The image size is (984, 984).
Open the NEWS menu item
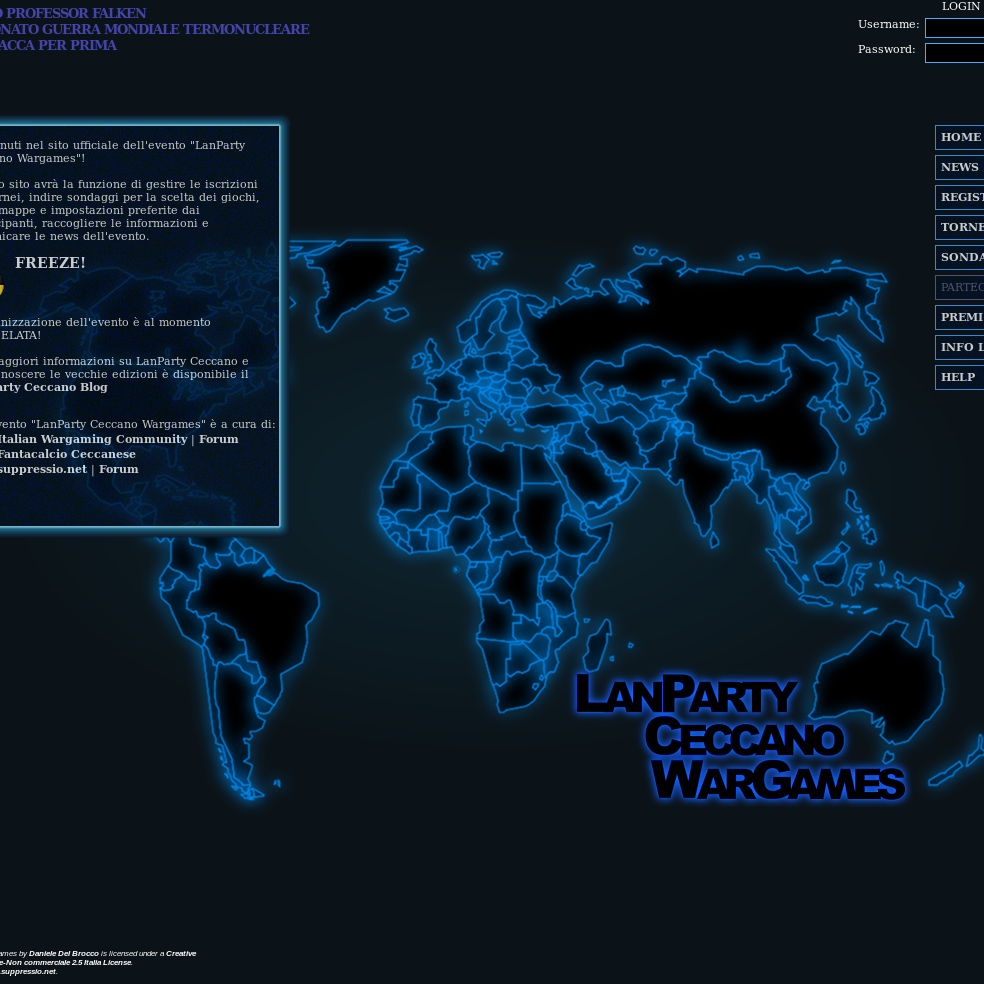[960, 168]
